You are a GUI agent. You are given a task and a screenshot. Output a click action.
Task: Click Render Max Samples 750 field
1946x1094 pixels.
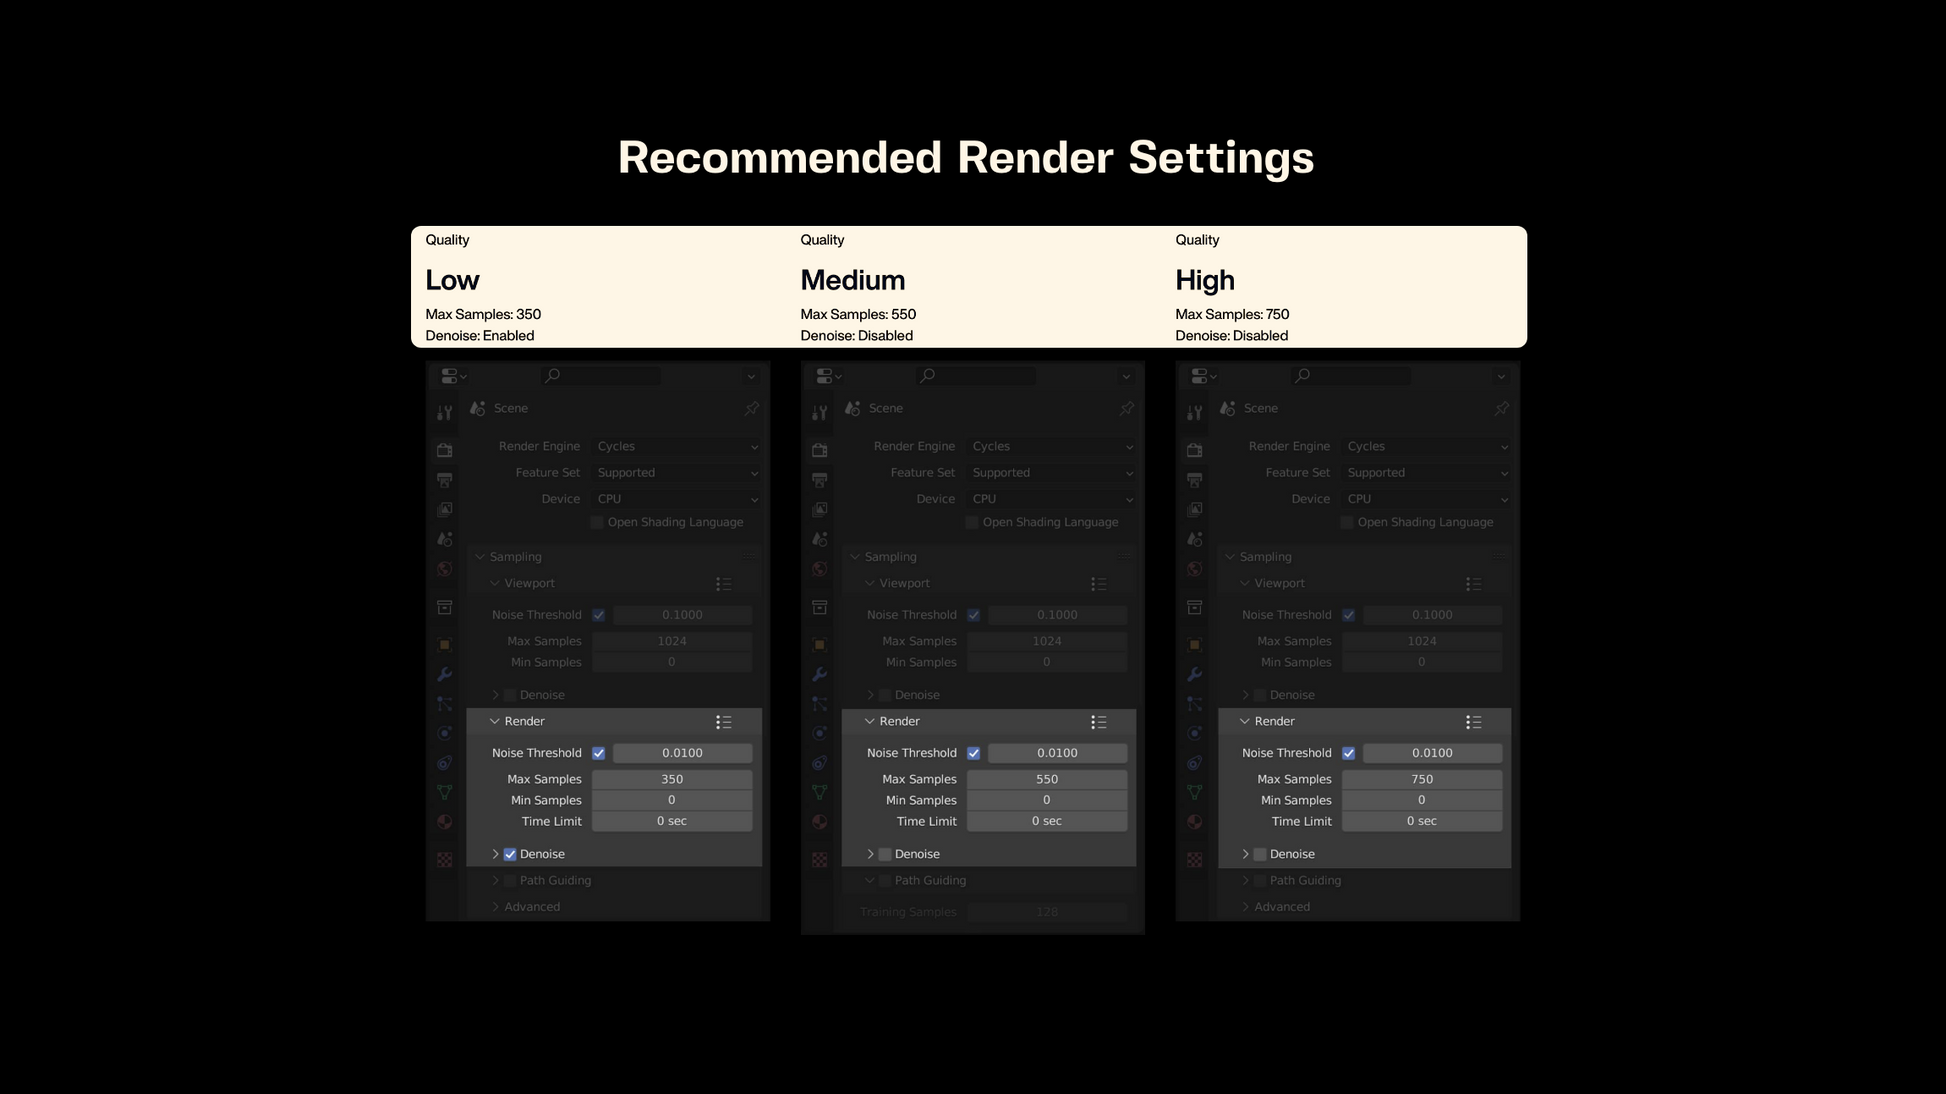coord(1421,779)
